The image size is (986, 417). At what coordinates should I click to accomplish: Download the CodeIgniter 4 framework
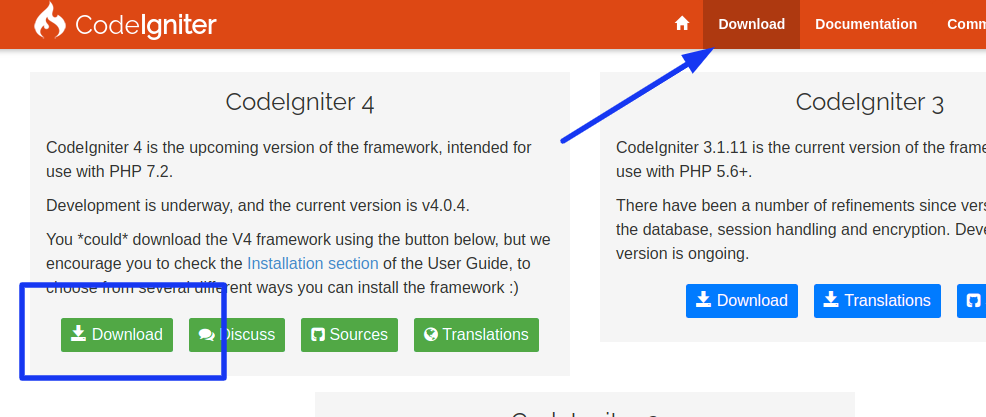(x=117, y=335)
